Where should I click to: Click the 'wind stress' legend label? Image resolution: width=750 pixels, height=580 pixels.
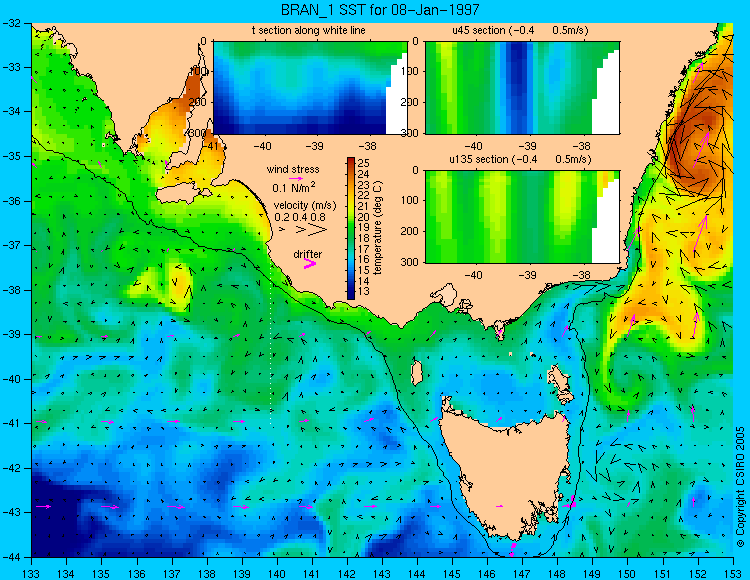293,169
